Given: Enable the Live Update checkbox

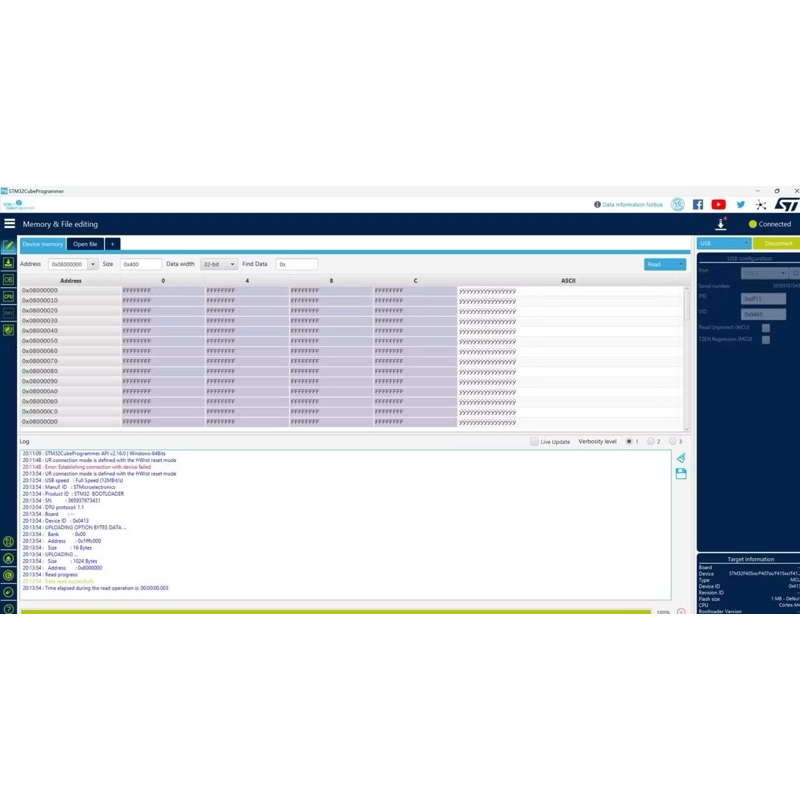Looking at the screenshot, I should [534, 441].
